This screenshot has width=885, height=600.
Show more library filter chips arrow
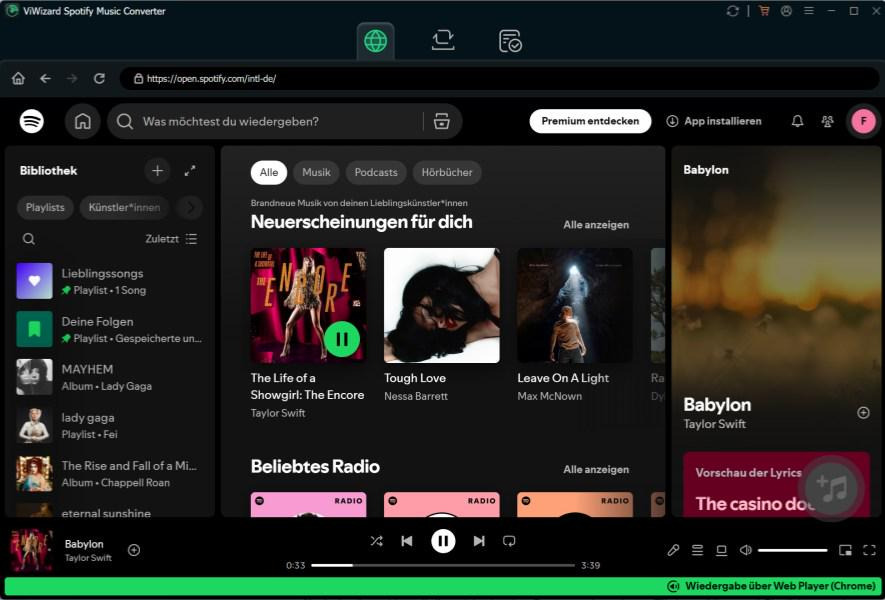click(190, 207)
